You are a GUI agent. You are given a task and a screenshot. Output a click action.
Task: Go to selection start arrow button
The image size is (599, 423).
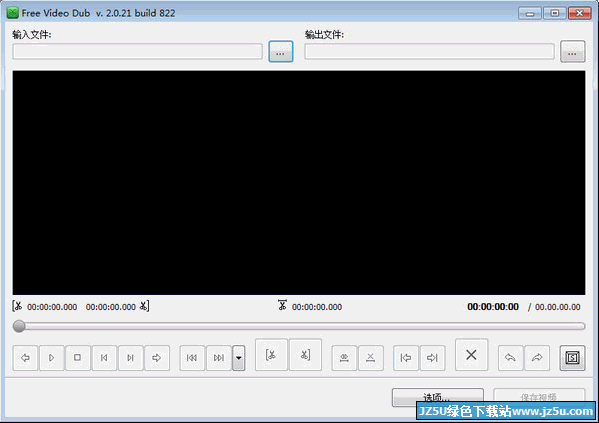click(x=406, y=358)
